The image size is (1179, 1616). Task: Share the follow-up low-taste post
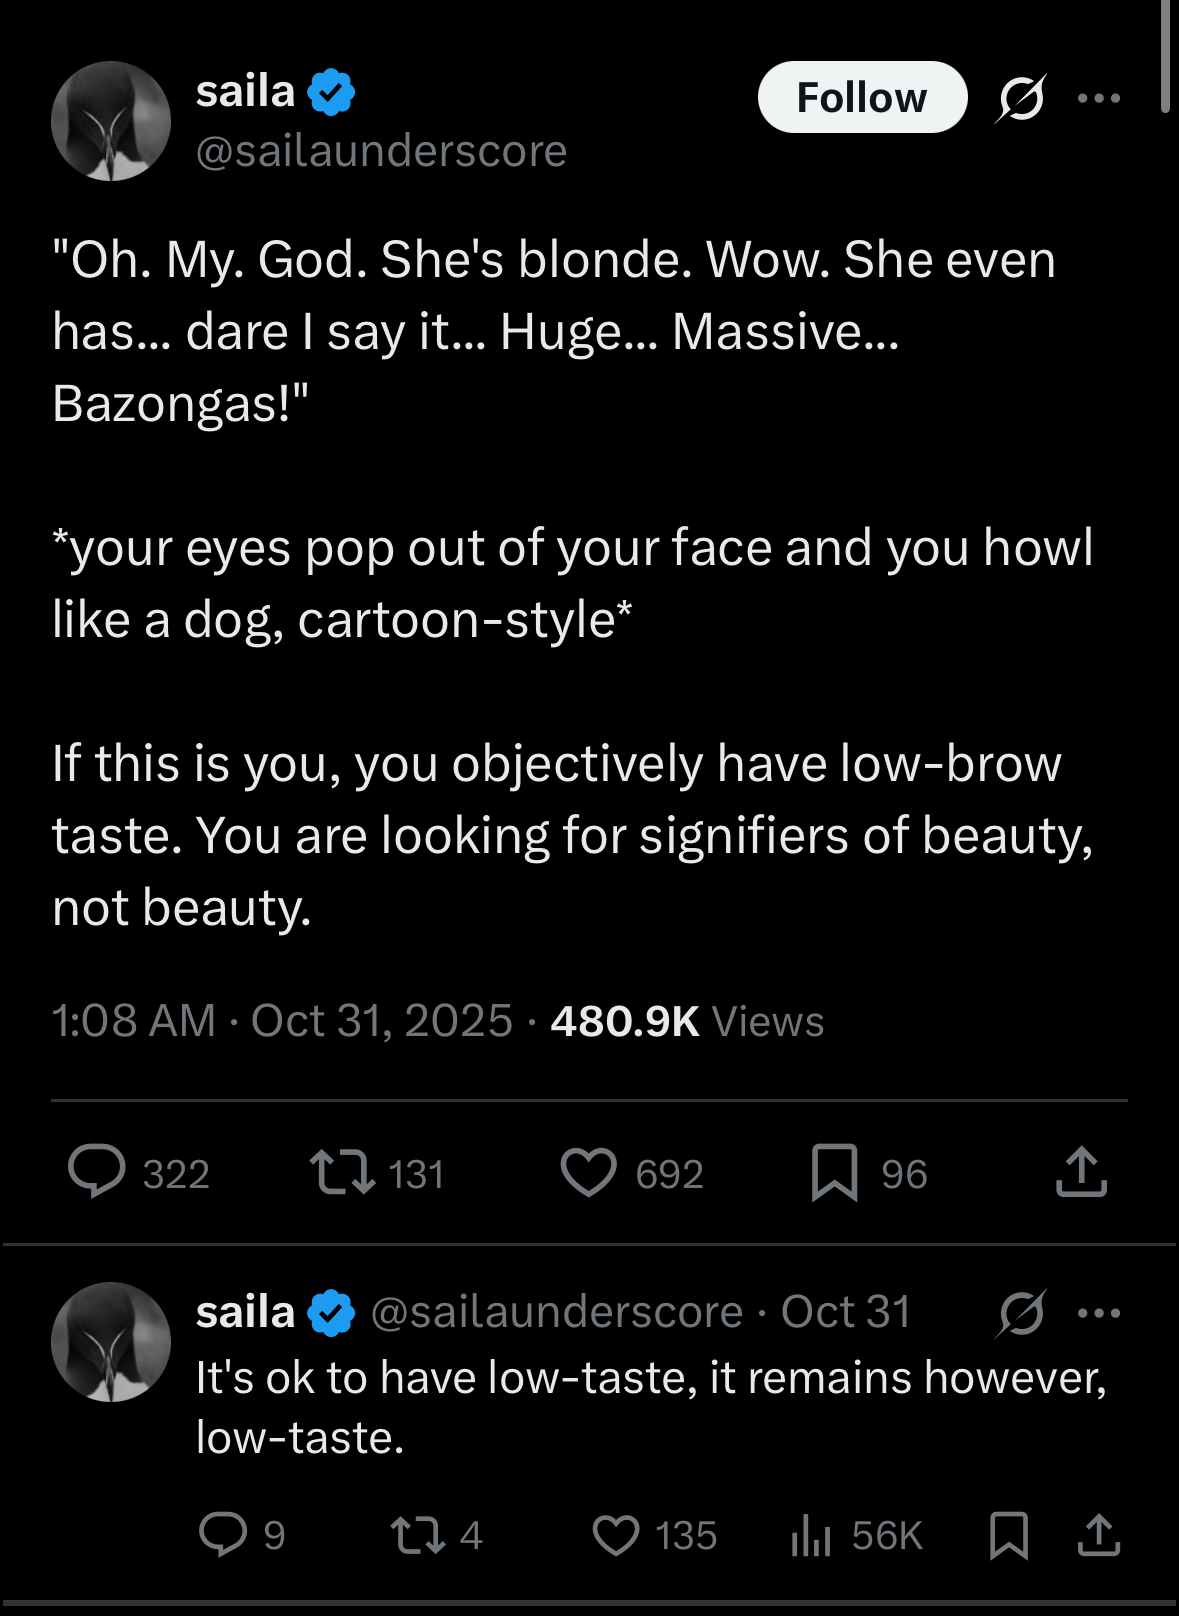click(x=1098, y=1535)
